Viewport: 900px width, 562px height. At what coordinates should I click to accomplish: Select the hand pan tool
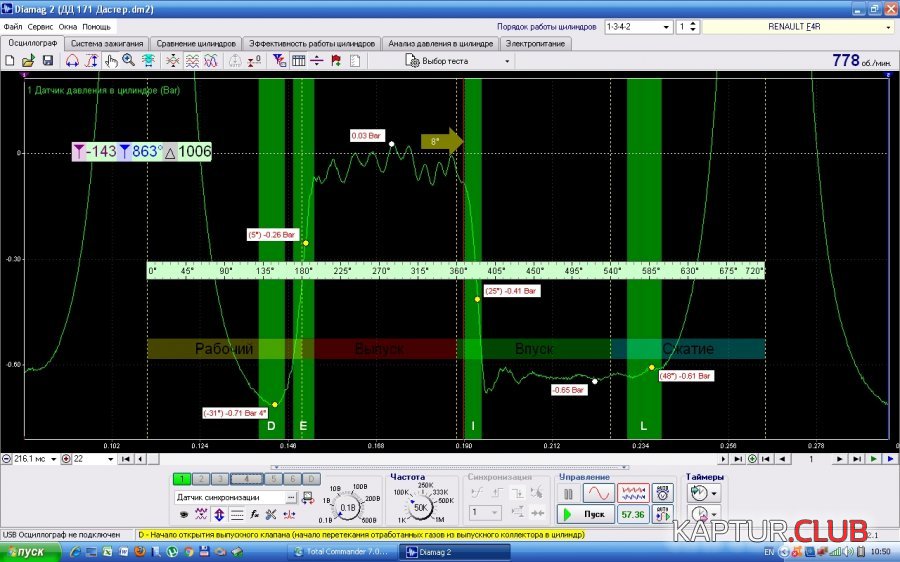point(111,60)
